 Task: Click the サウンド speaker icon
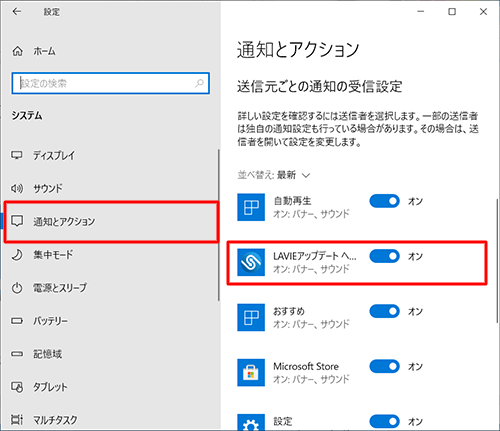17,189
